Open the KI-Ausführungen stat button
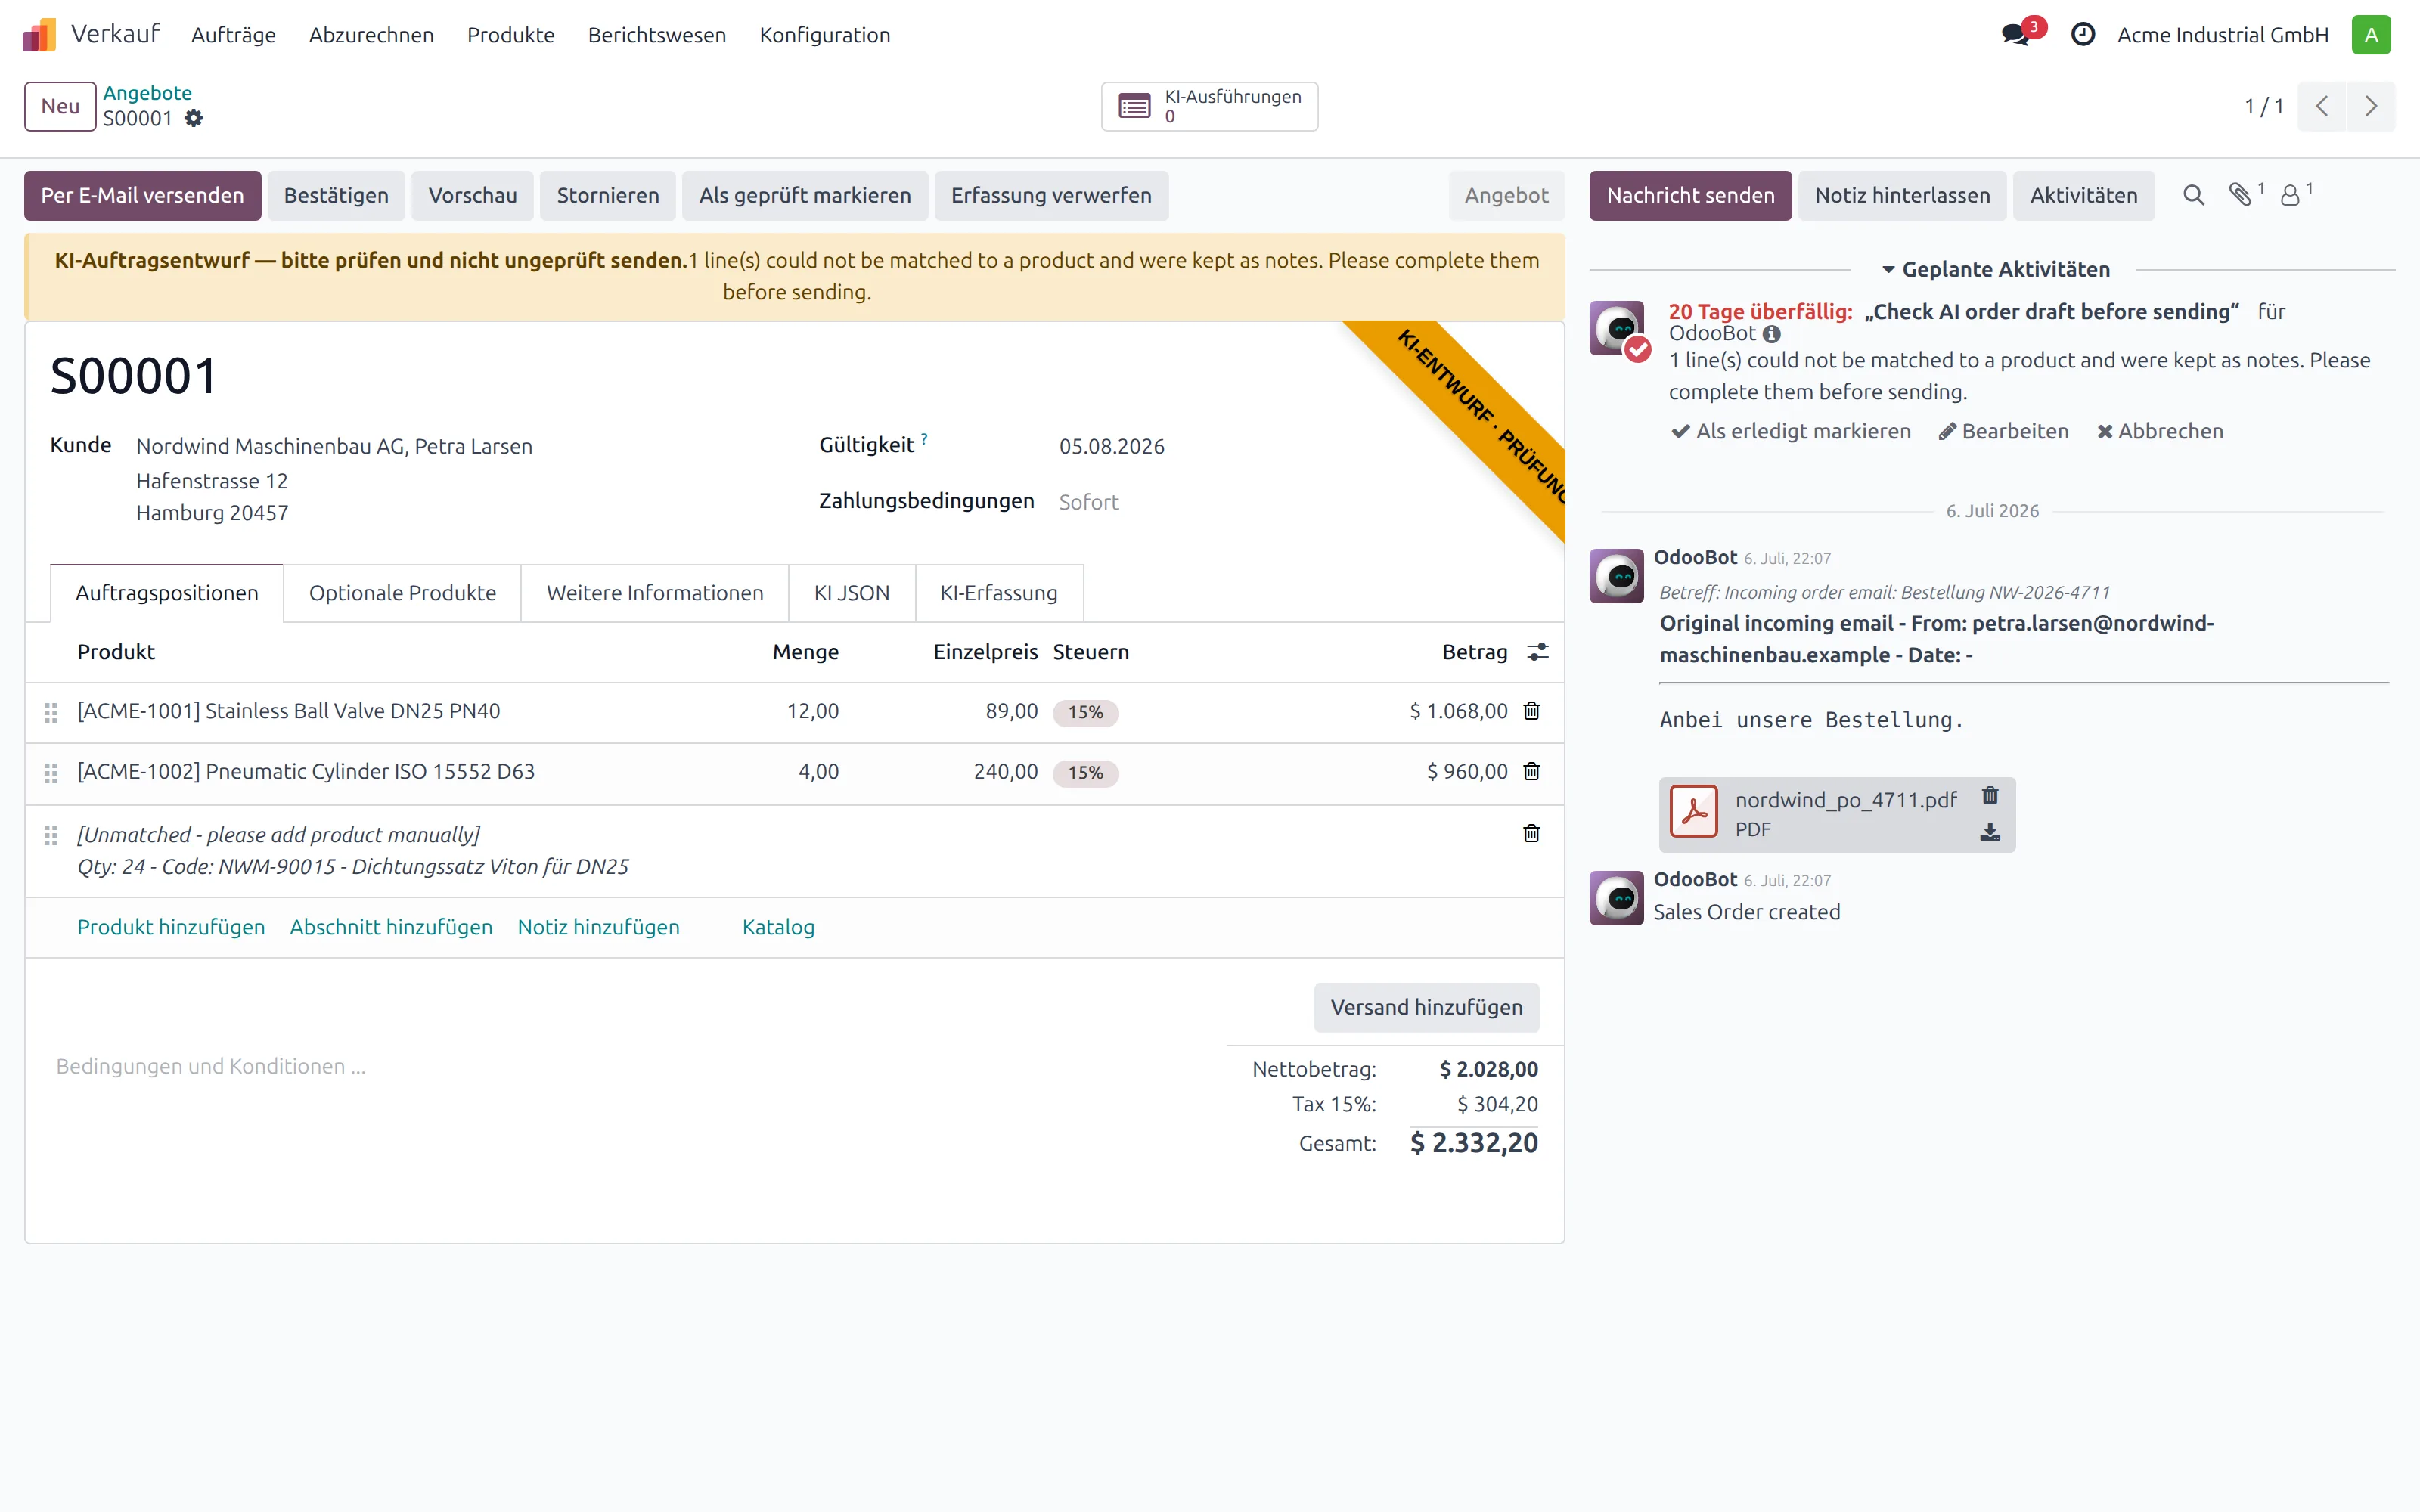This screenshot has height=1512, width=2420. [x=1209, y=106]
